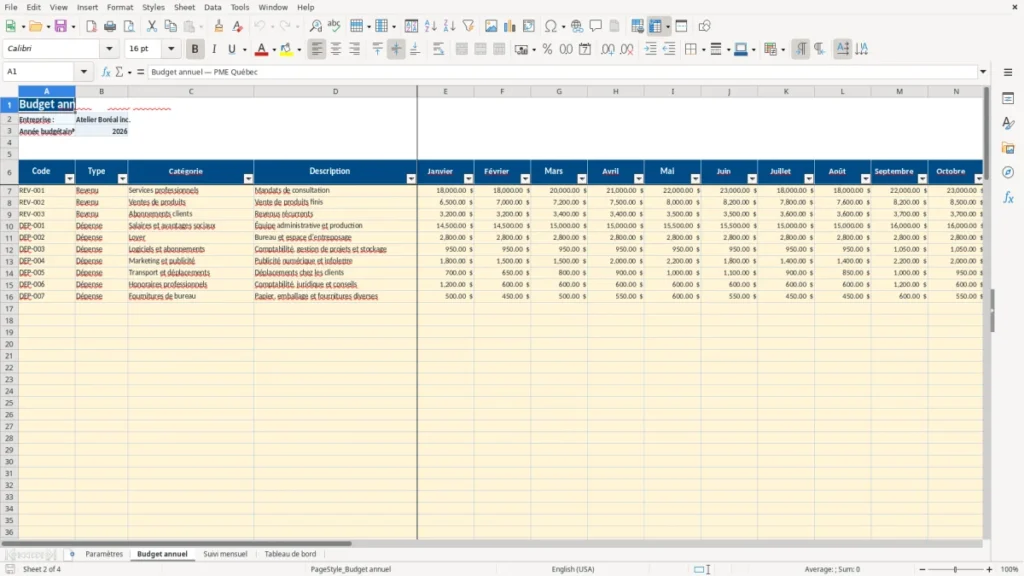Select row header 10
The height and width of the screenshot is (576, 1024).
click(9, 226)
